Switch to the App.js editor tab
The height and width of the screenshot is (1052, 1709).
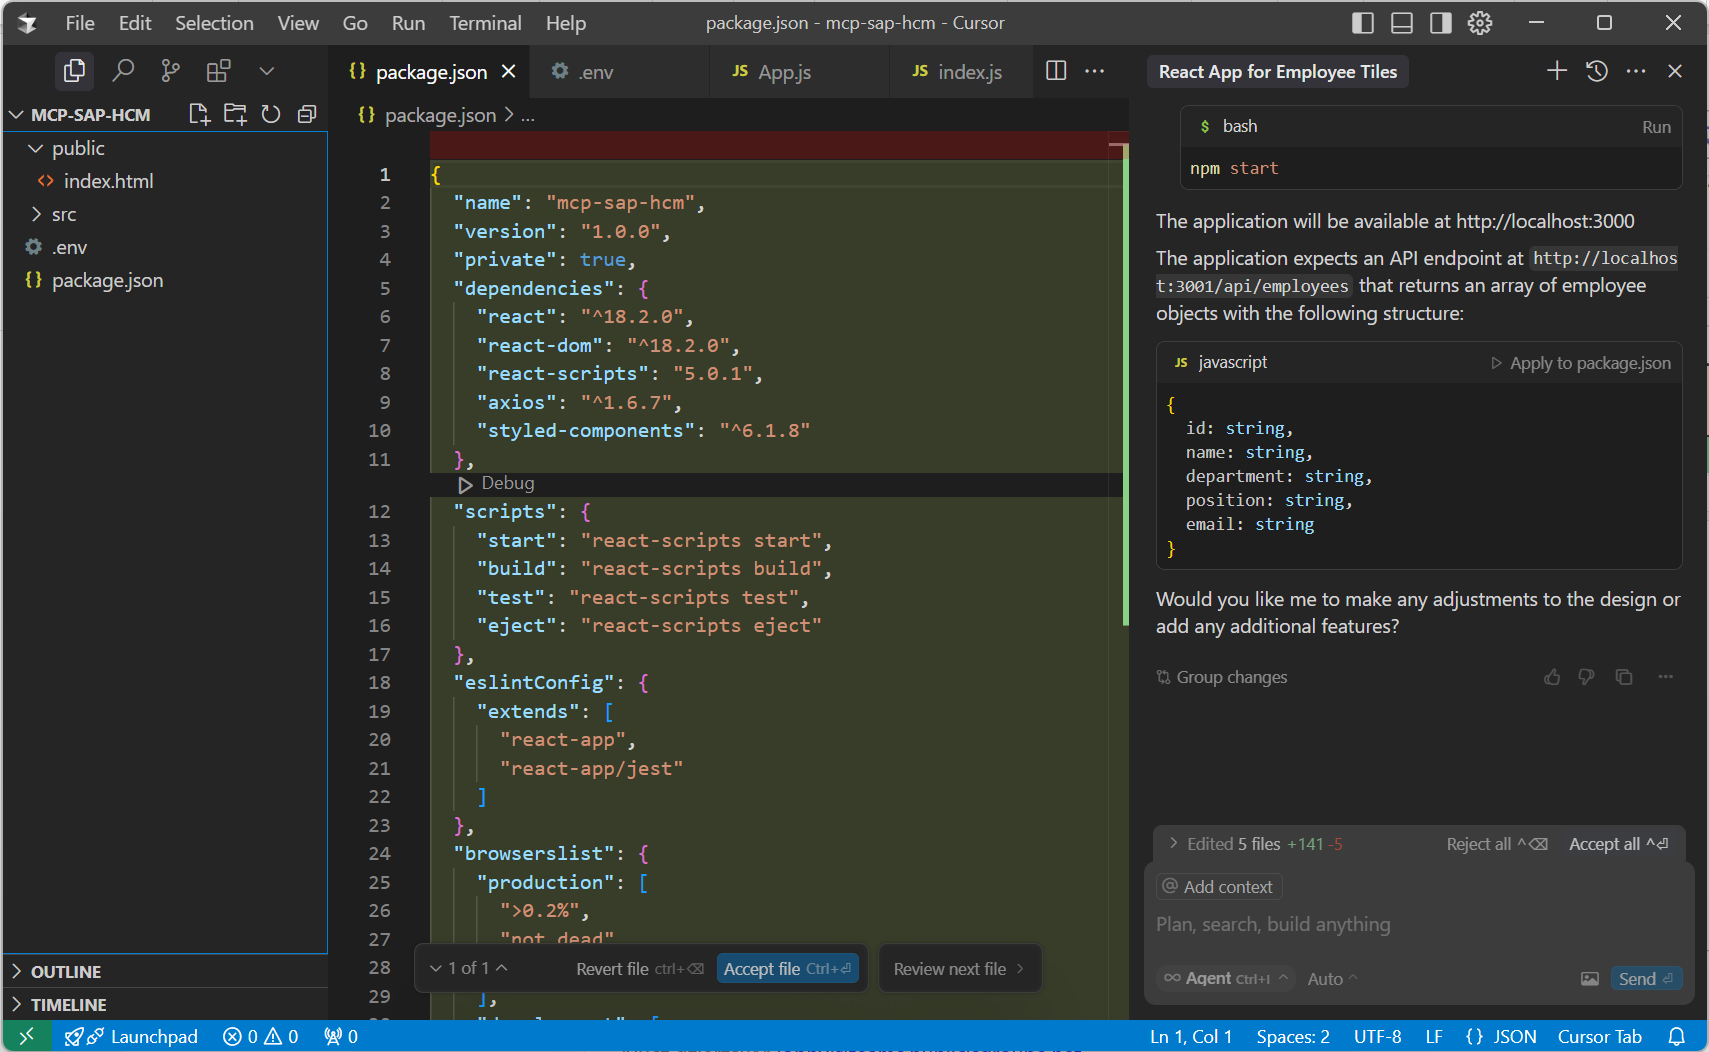tap(799, 72)
